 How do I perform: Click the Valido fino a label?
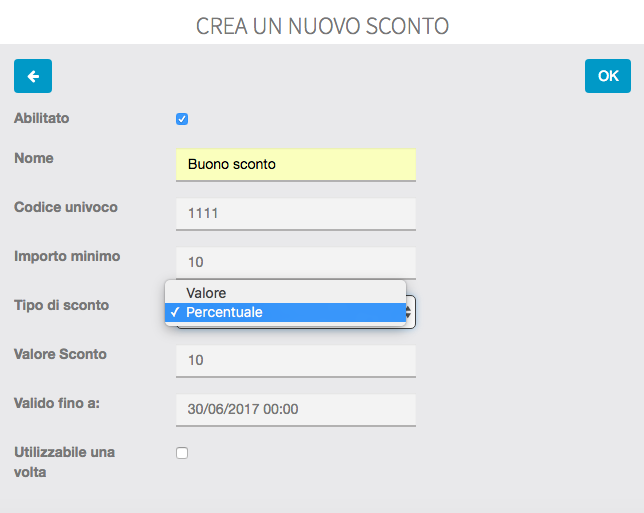coord(57,403)
